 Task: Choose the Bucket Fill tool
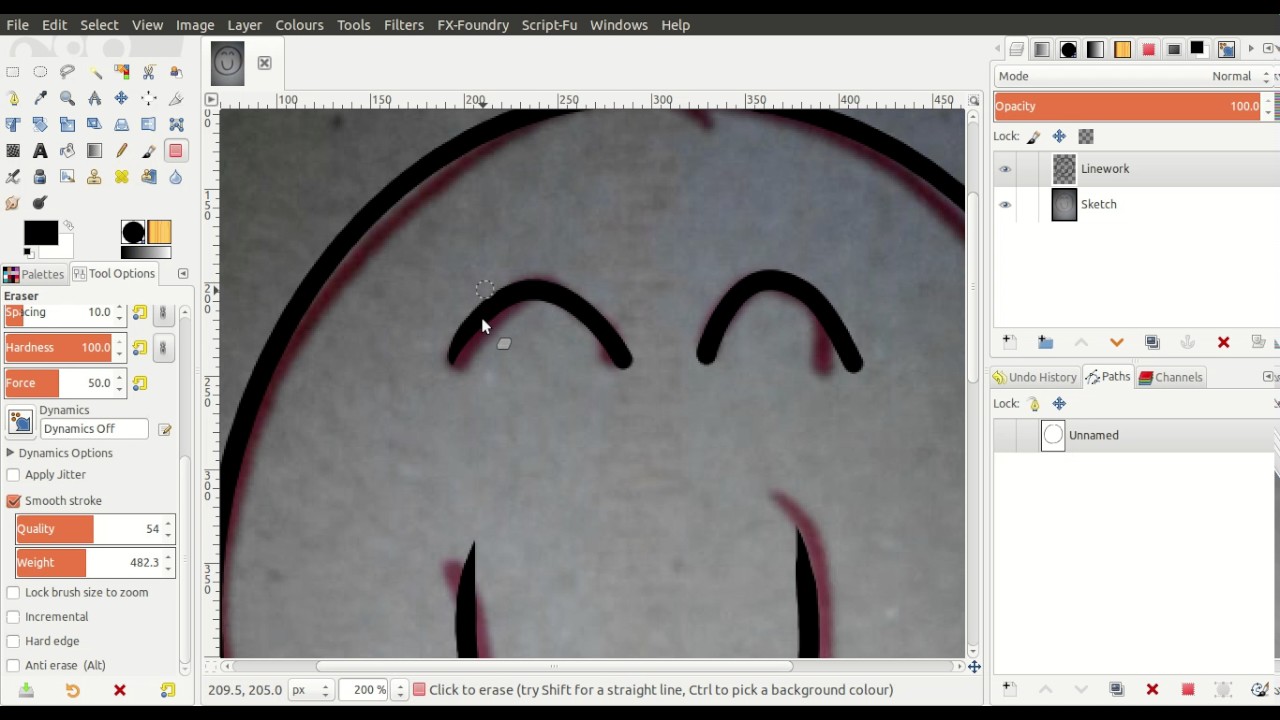67,151
